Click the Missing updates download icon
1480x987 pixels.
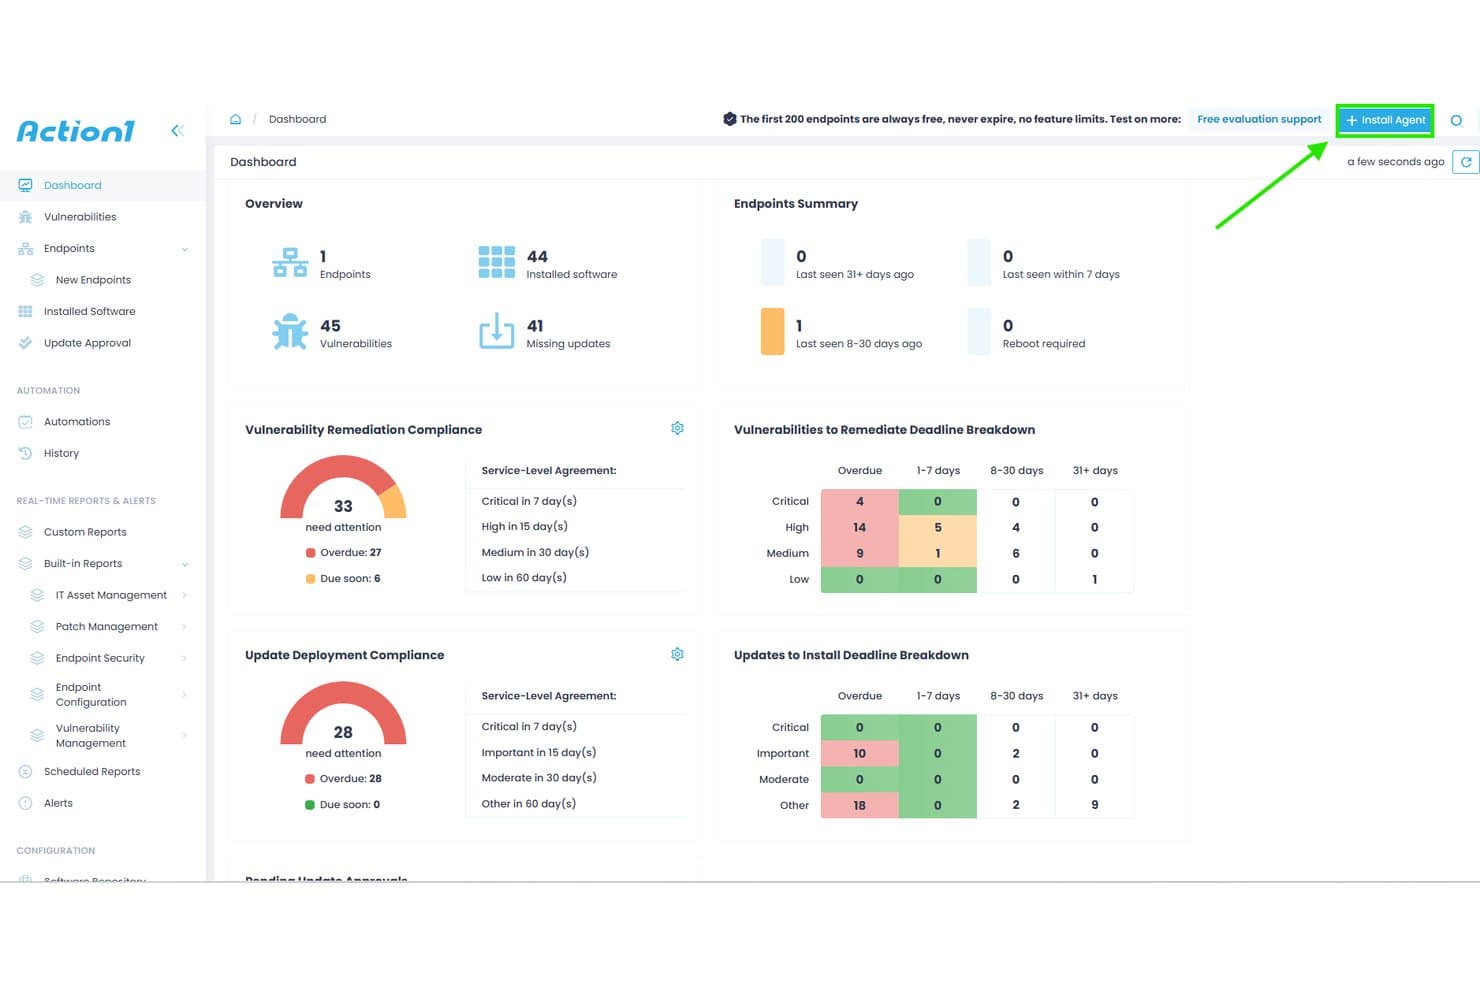497,332
